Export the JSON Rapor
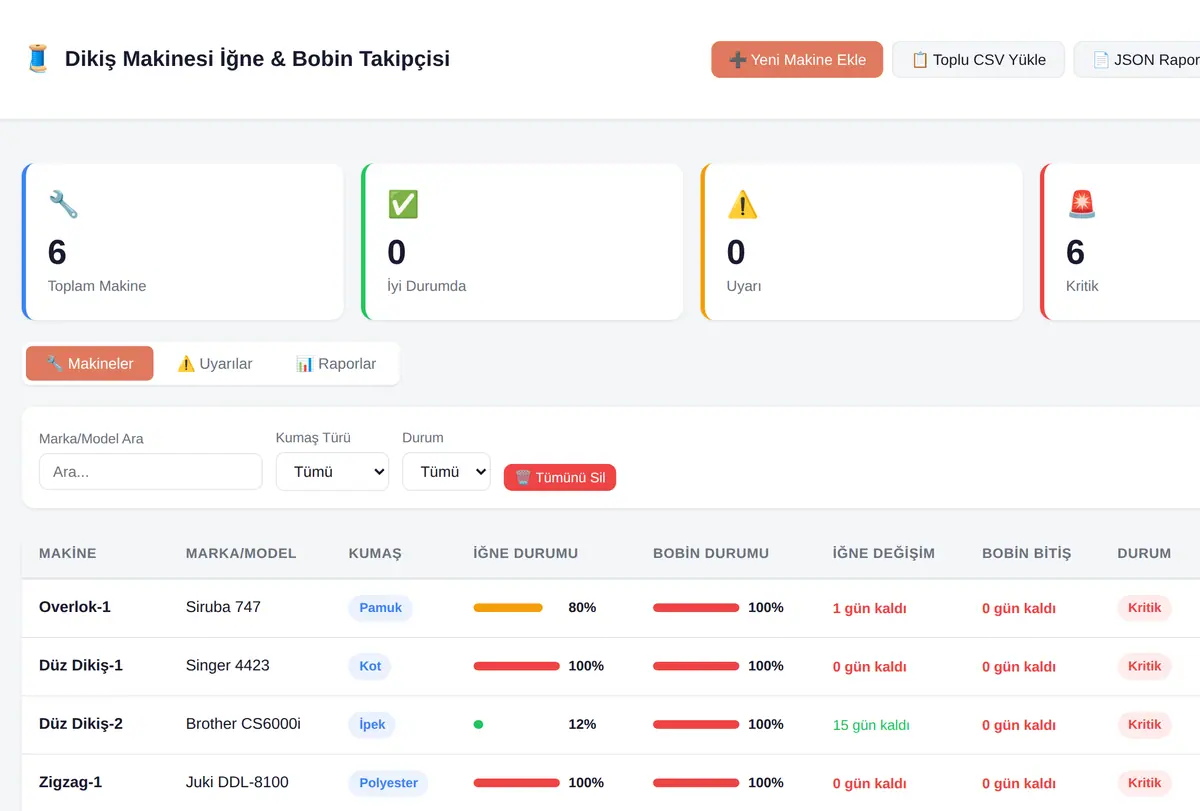The width and height of the screenshot is (1200, 811). (x=1137, y=60)
